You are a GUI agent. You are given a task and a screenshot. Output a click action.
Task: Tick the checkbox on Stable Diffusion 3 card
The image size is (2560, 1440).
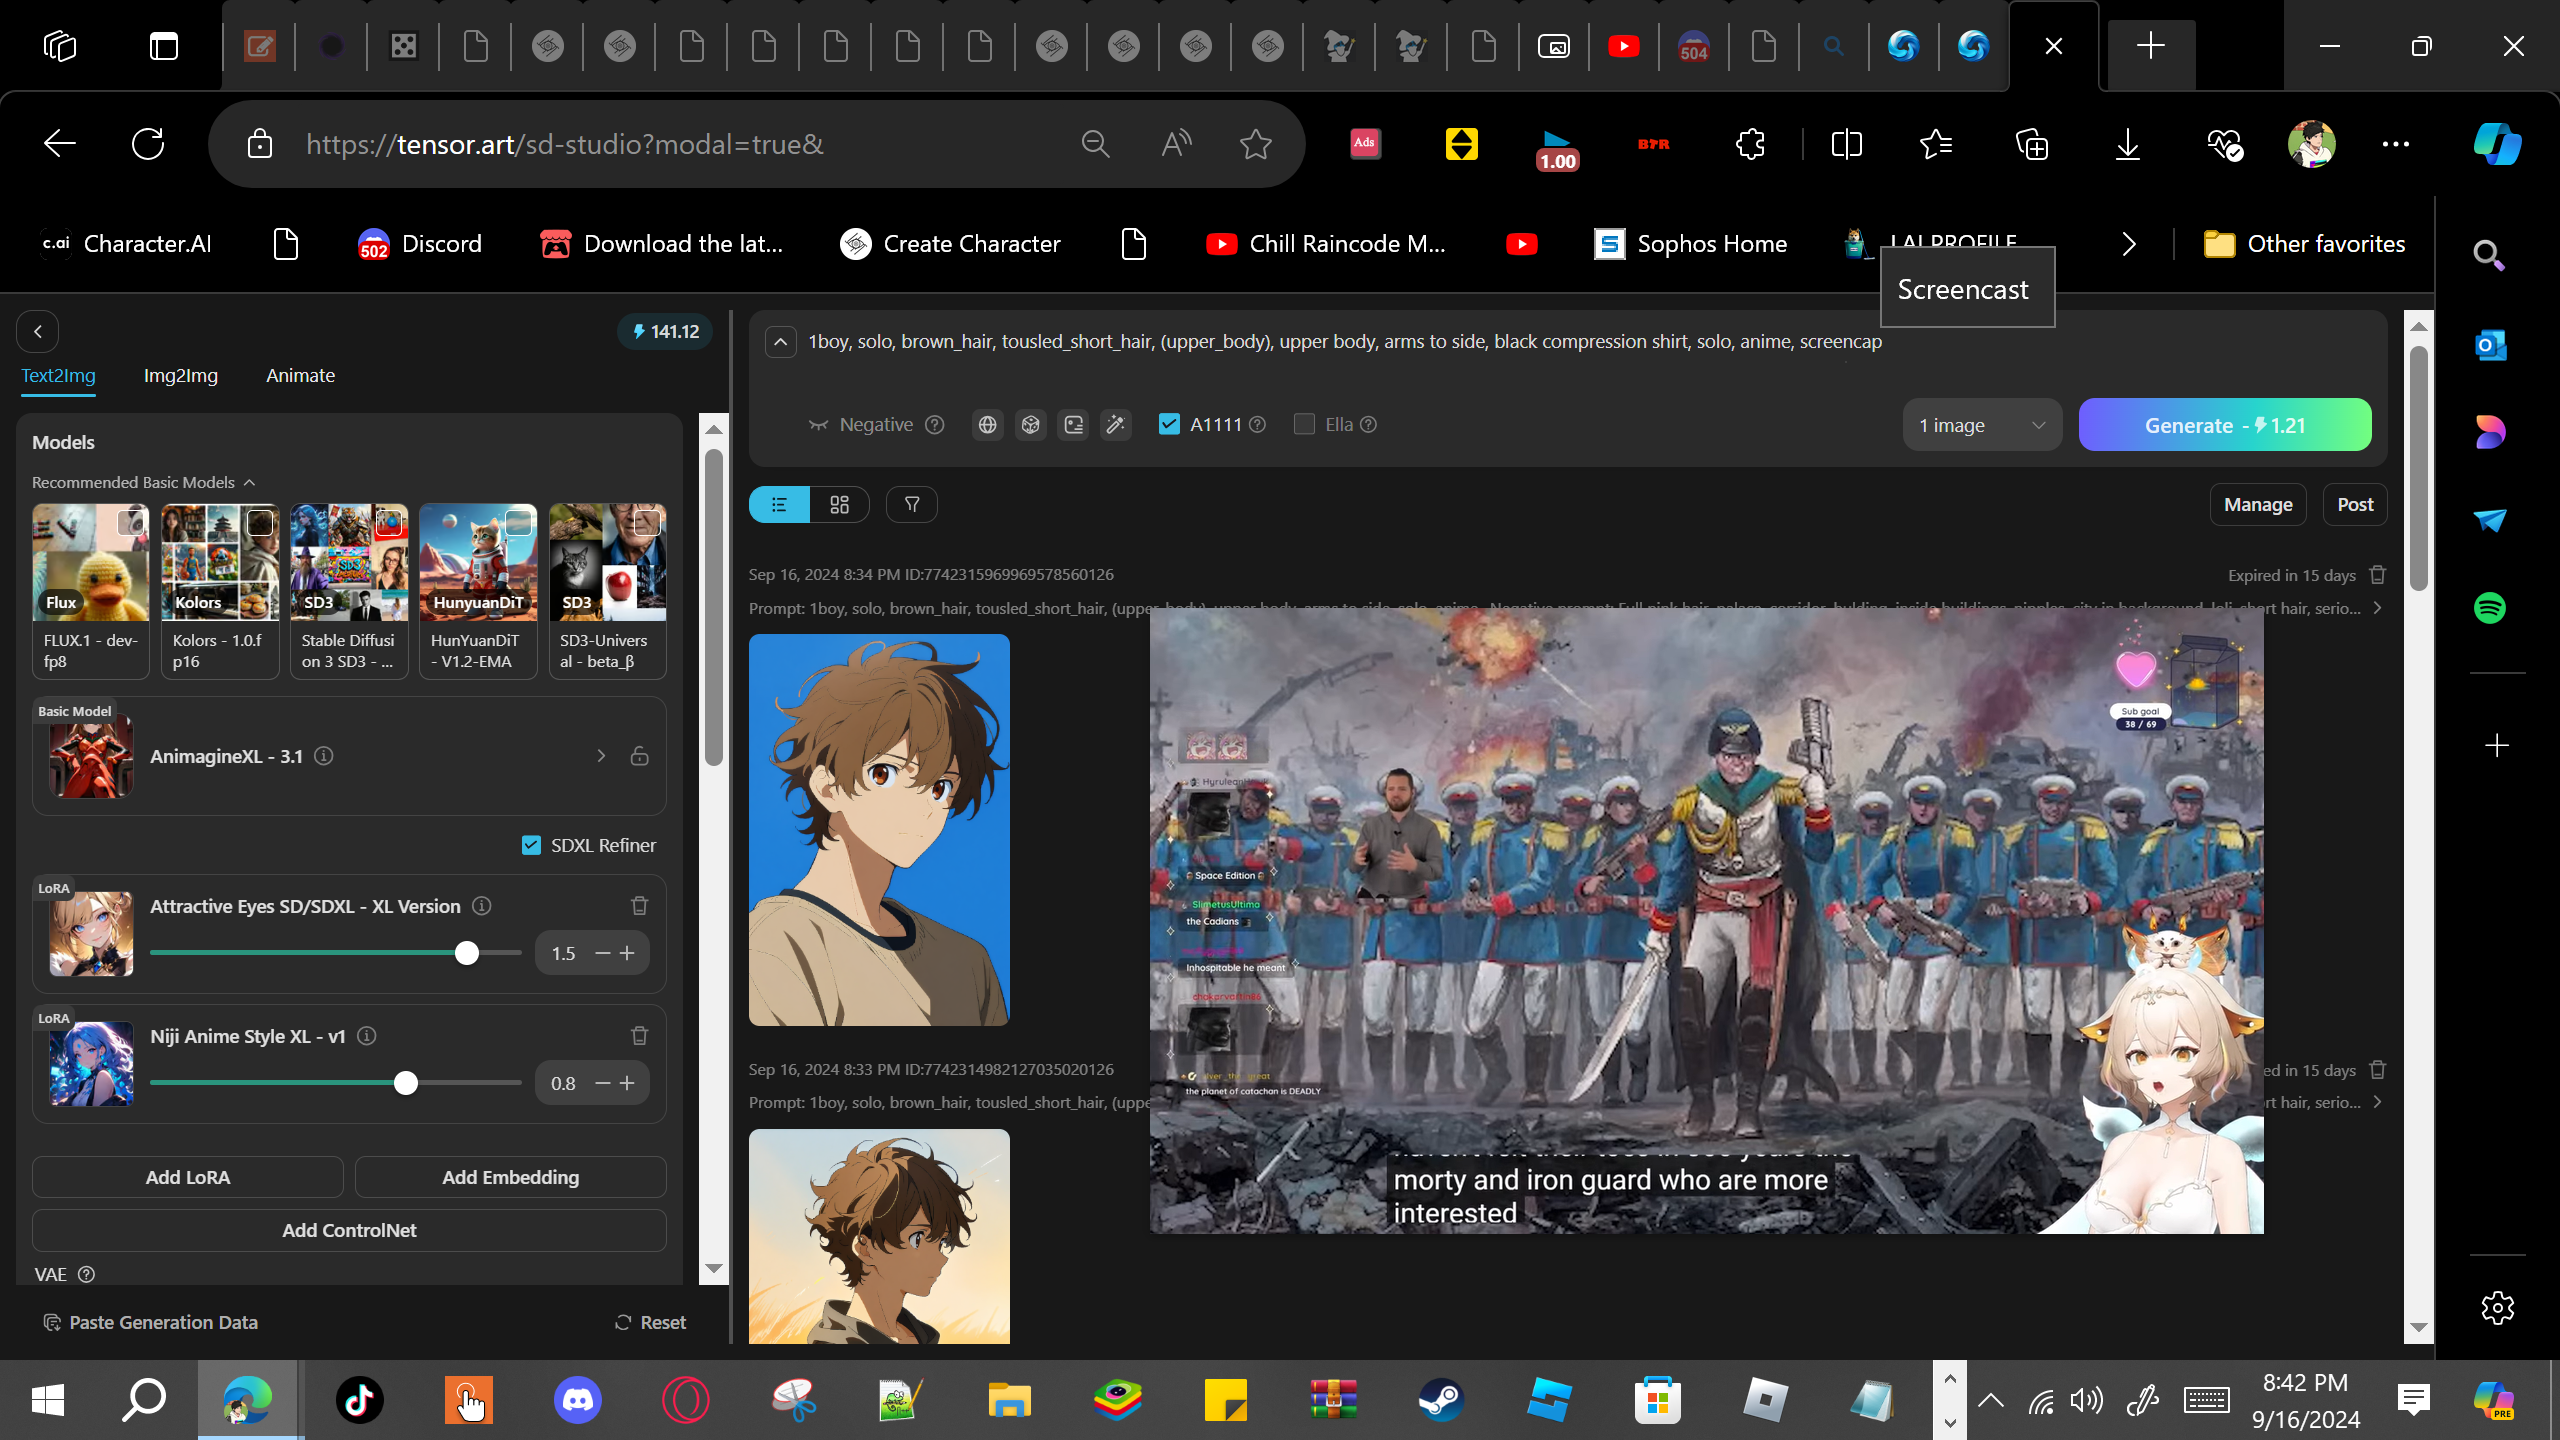389,522
